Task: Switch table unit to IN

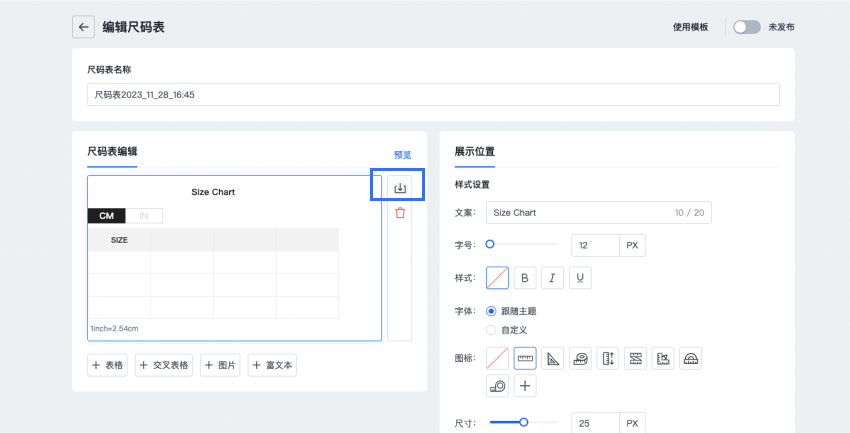Action: point(144,215)
